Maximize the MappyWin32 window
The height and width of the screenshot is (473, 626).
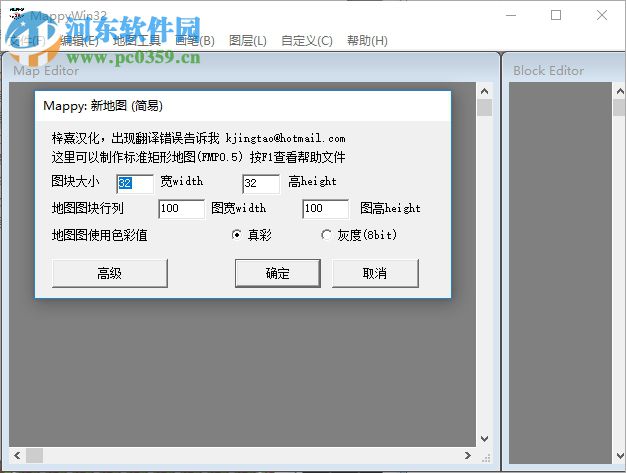[x=556, y=16]
